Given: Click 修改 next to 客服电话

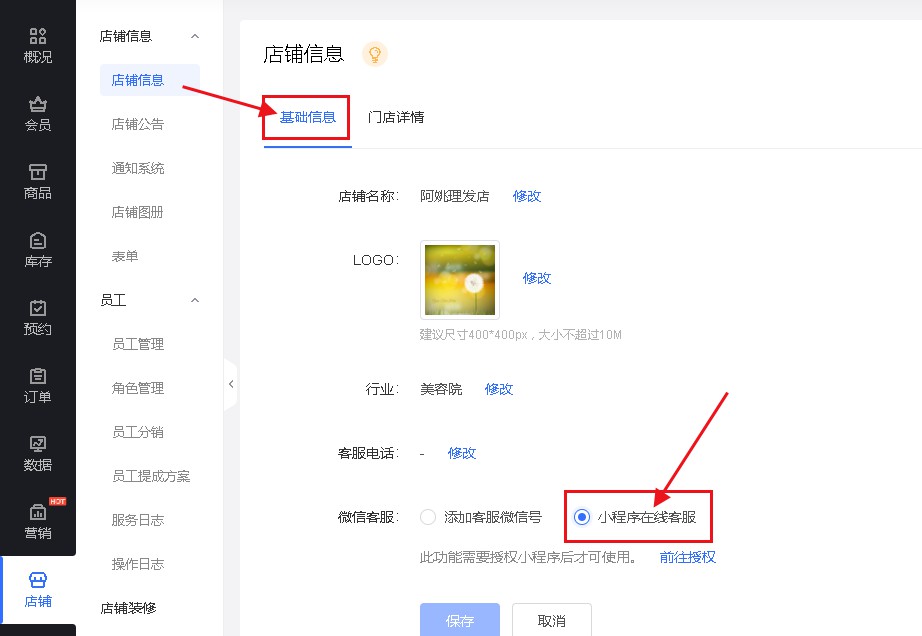Looking at the screenshot, I should 462,453.
